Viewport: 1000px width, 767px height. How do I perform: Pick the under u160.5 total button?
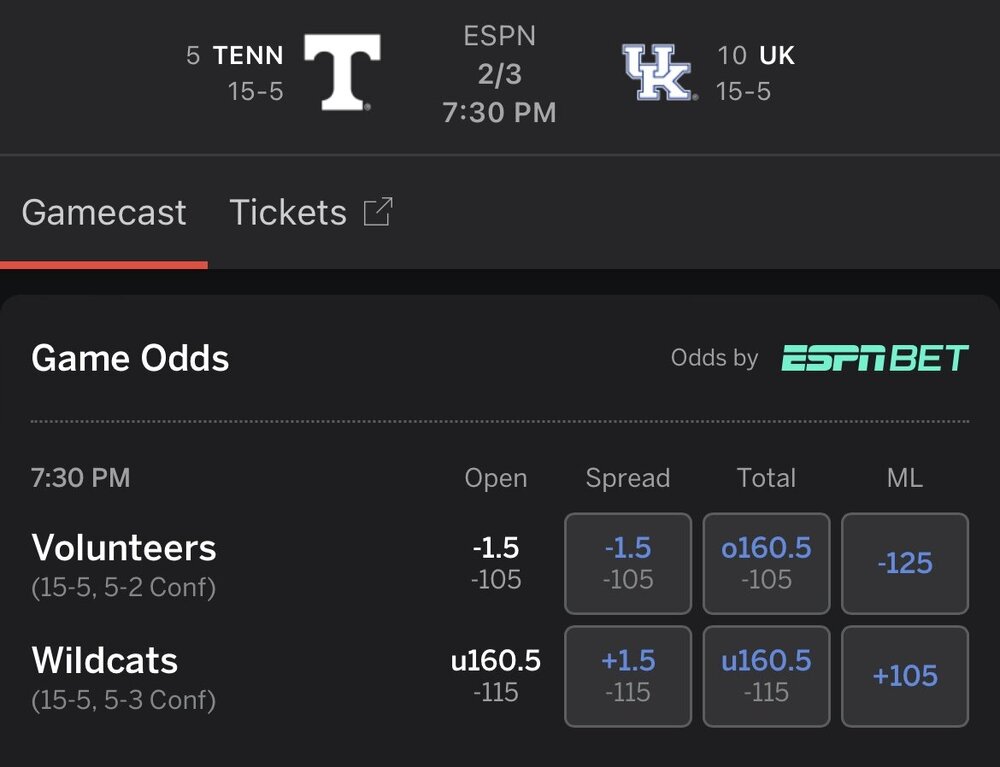[x=766, y=676]
